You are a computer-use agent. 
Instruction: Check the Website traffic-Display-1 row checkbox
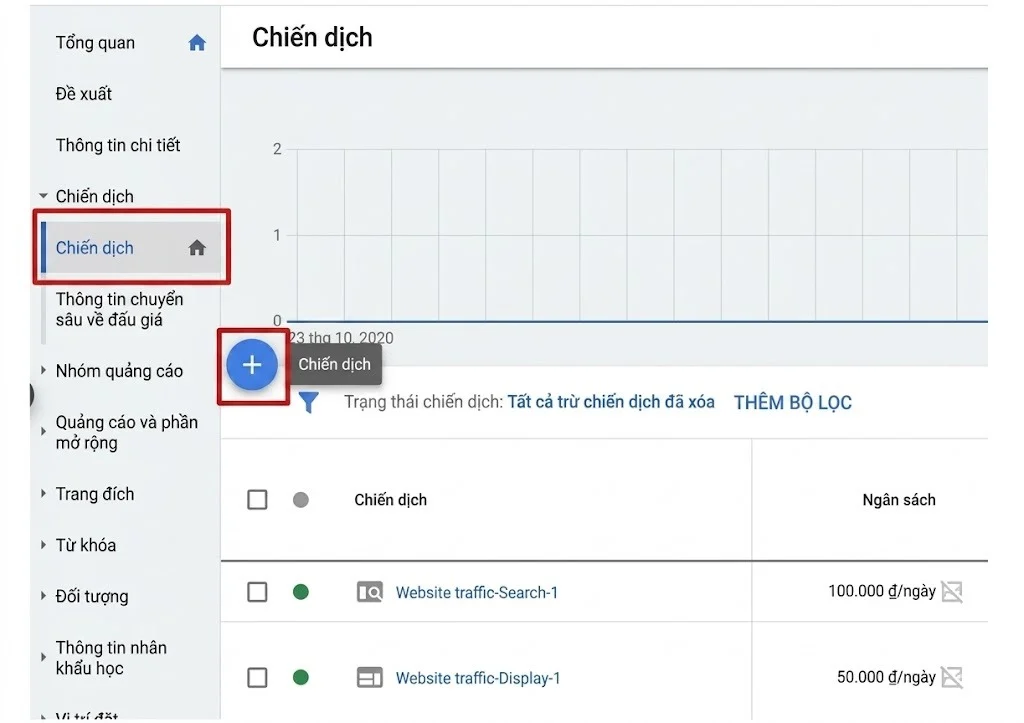click(x=257, y=678)
